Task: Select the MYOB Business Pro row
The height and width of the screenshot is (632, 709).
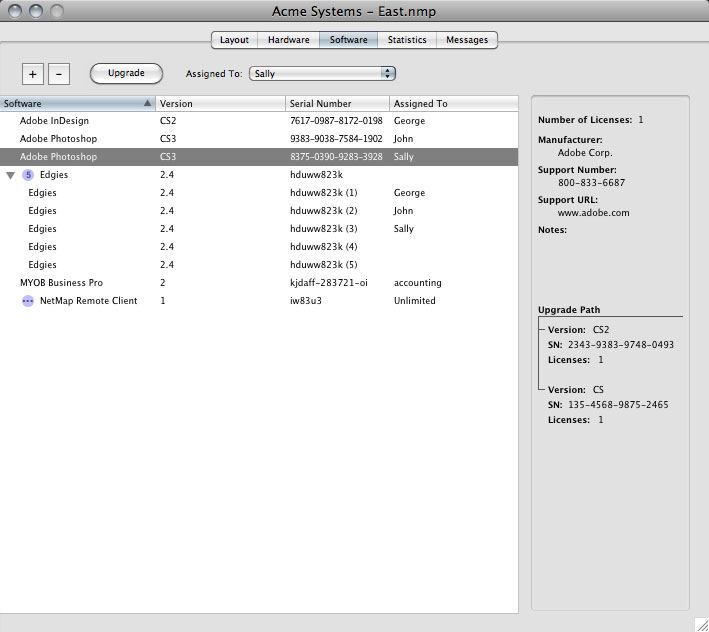Action: pos(259,283)
